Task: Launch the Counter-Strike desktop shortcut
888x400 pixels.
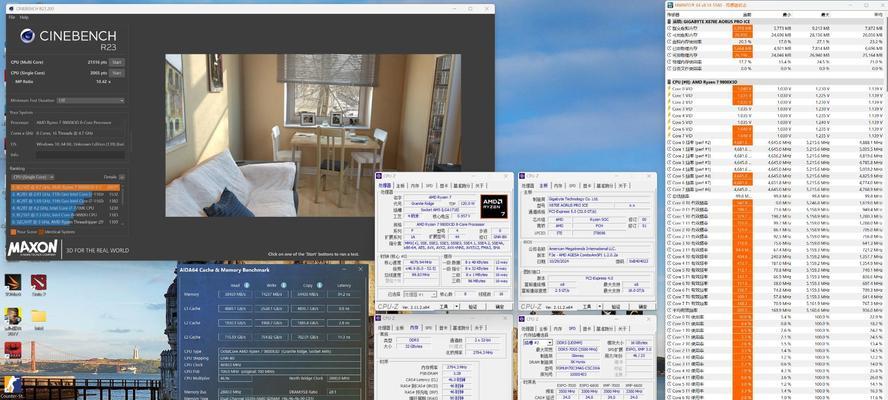Action: pyautogui.click(x=12, y=384)
